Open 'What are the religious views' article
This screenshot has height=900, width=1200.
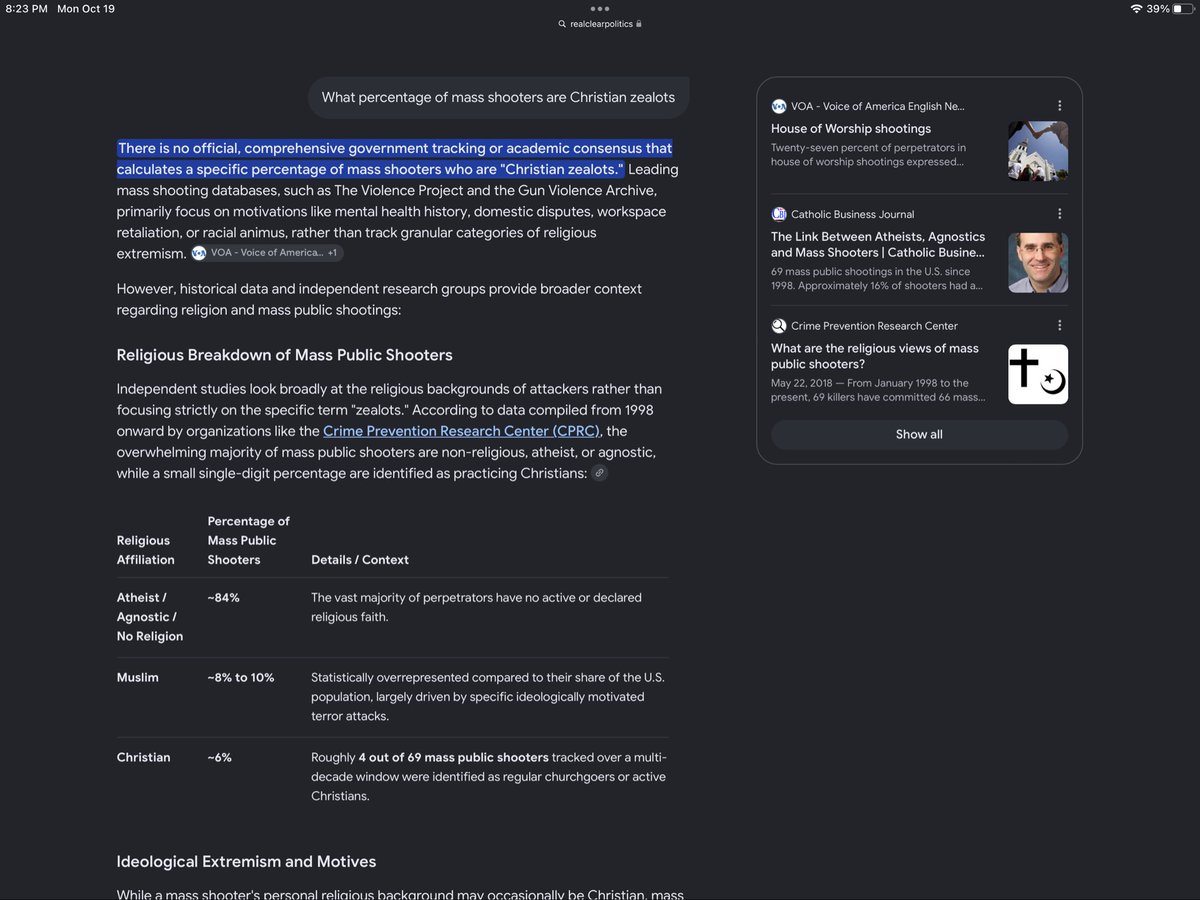click(875, 356)
